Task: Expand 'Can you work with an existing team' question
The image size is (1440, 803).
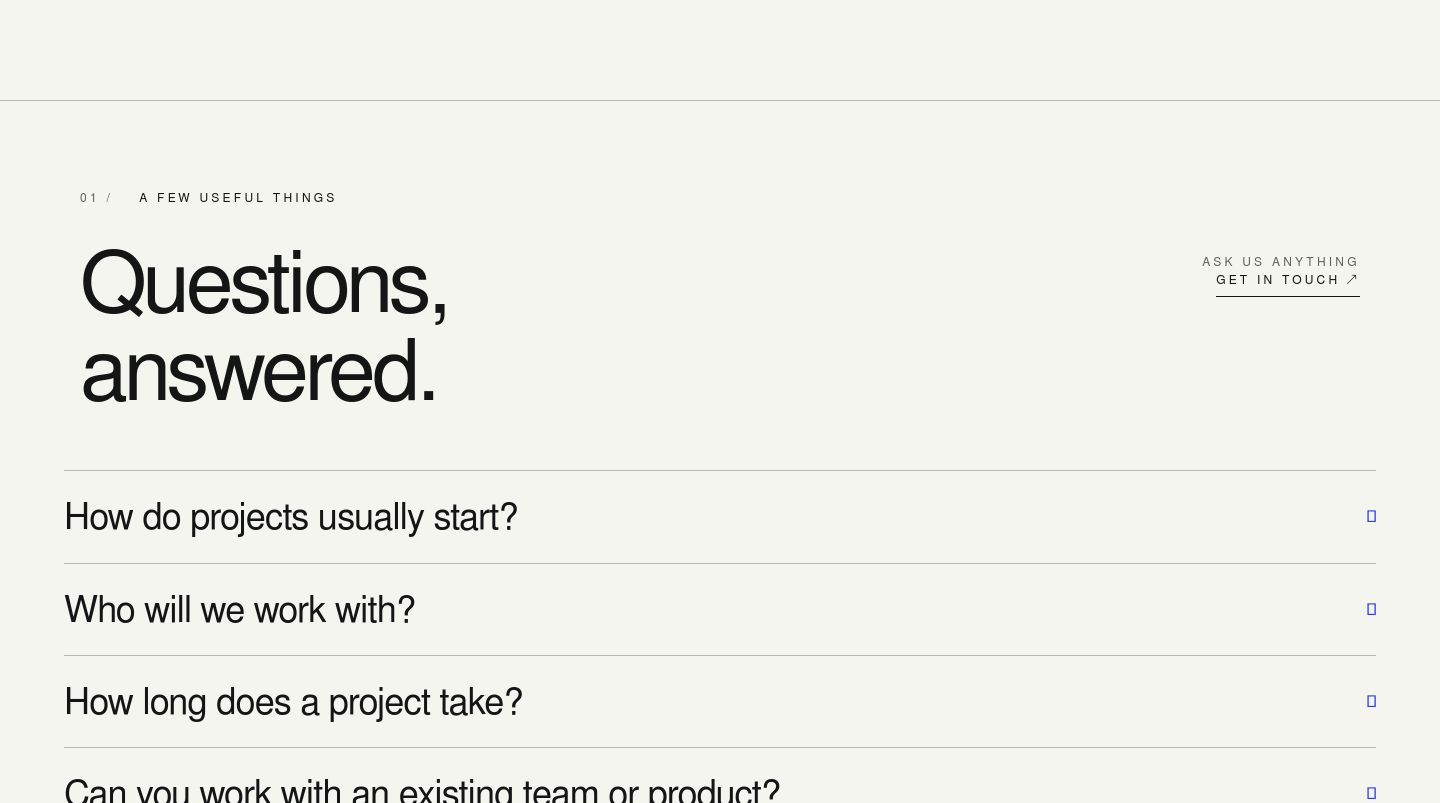Action: click(720, 776)
